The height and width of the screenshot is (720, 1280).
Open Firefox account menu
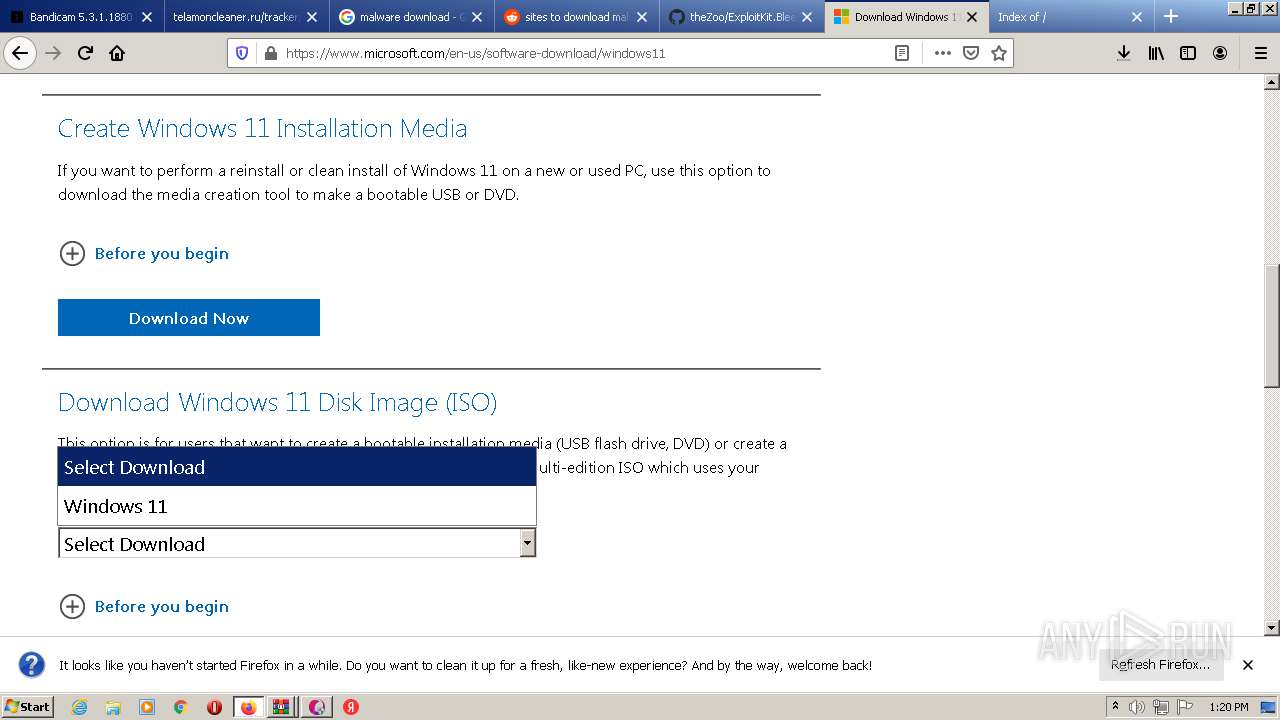[1220, 53]
